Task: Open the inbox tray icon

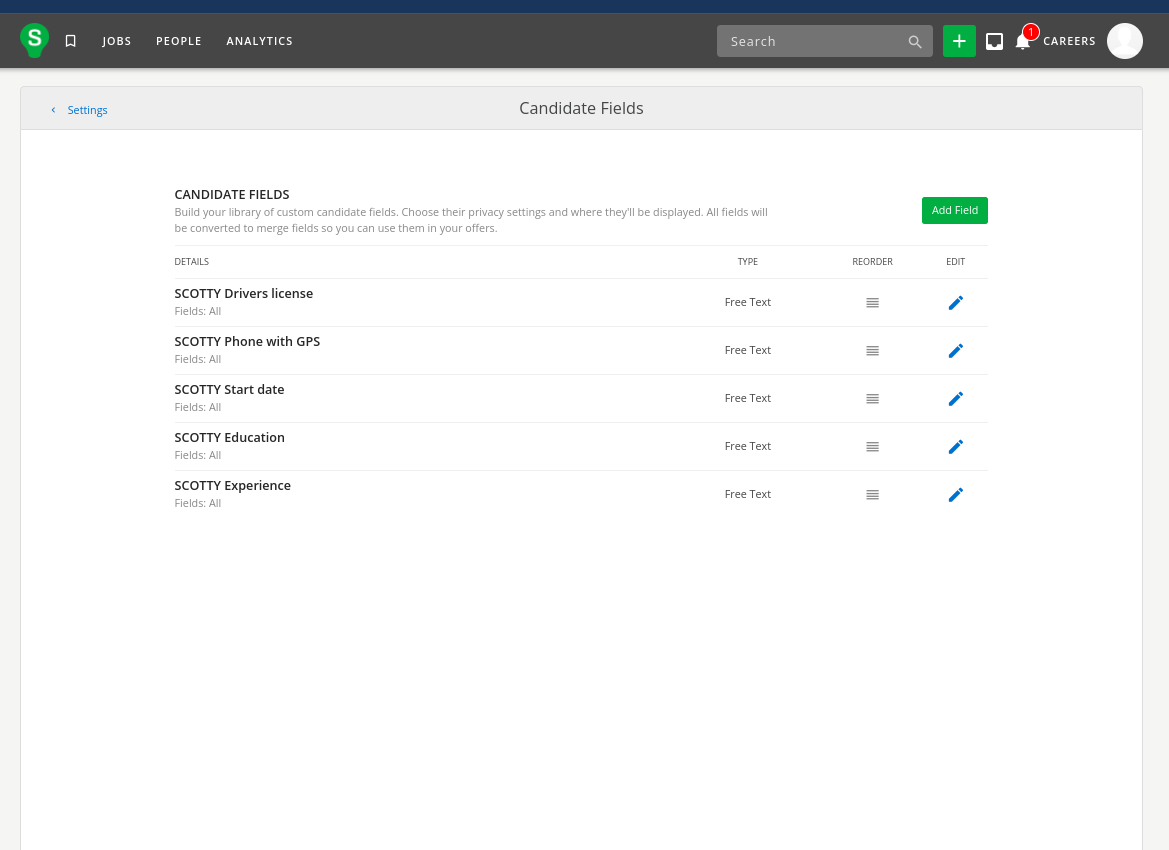Action: click(994, 41)
